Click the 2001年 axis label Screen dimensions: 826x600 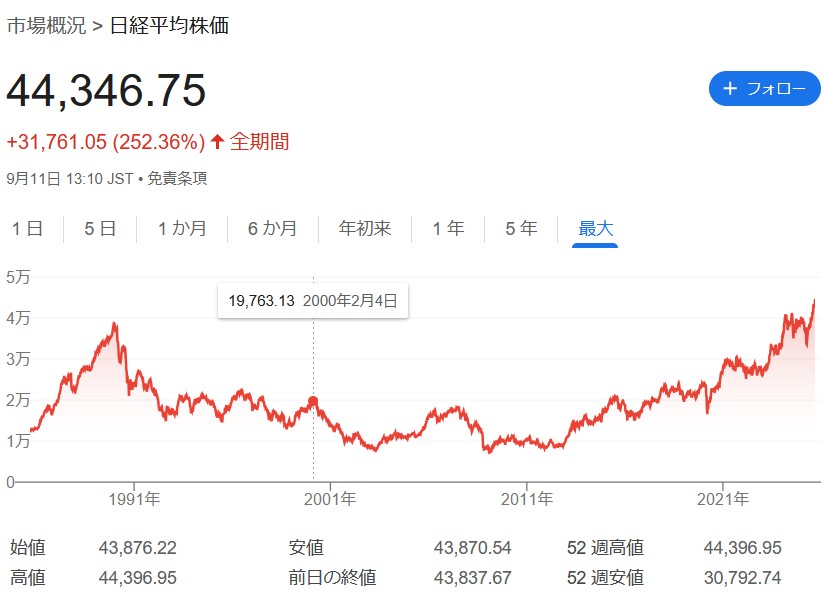pos(330,499)
